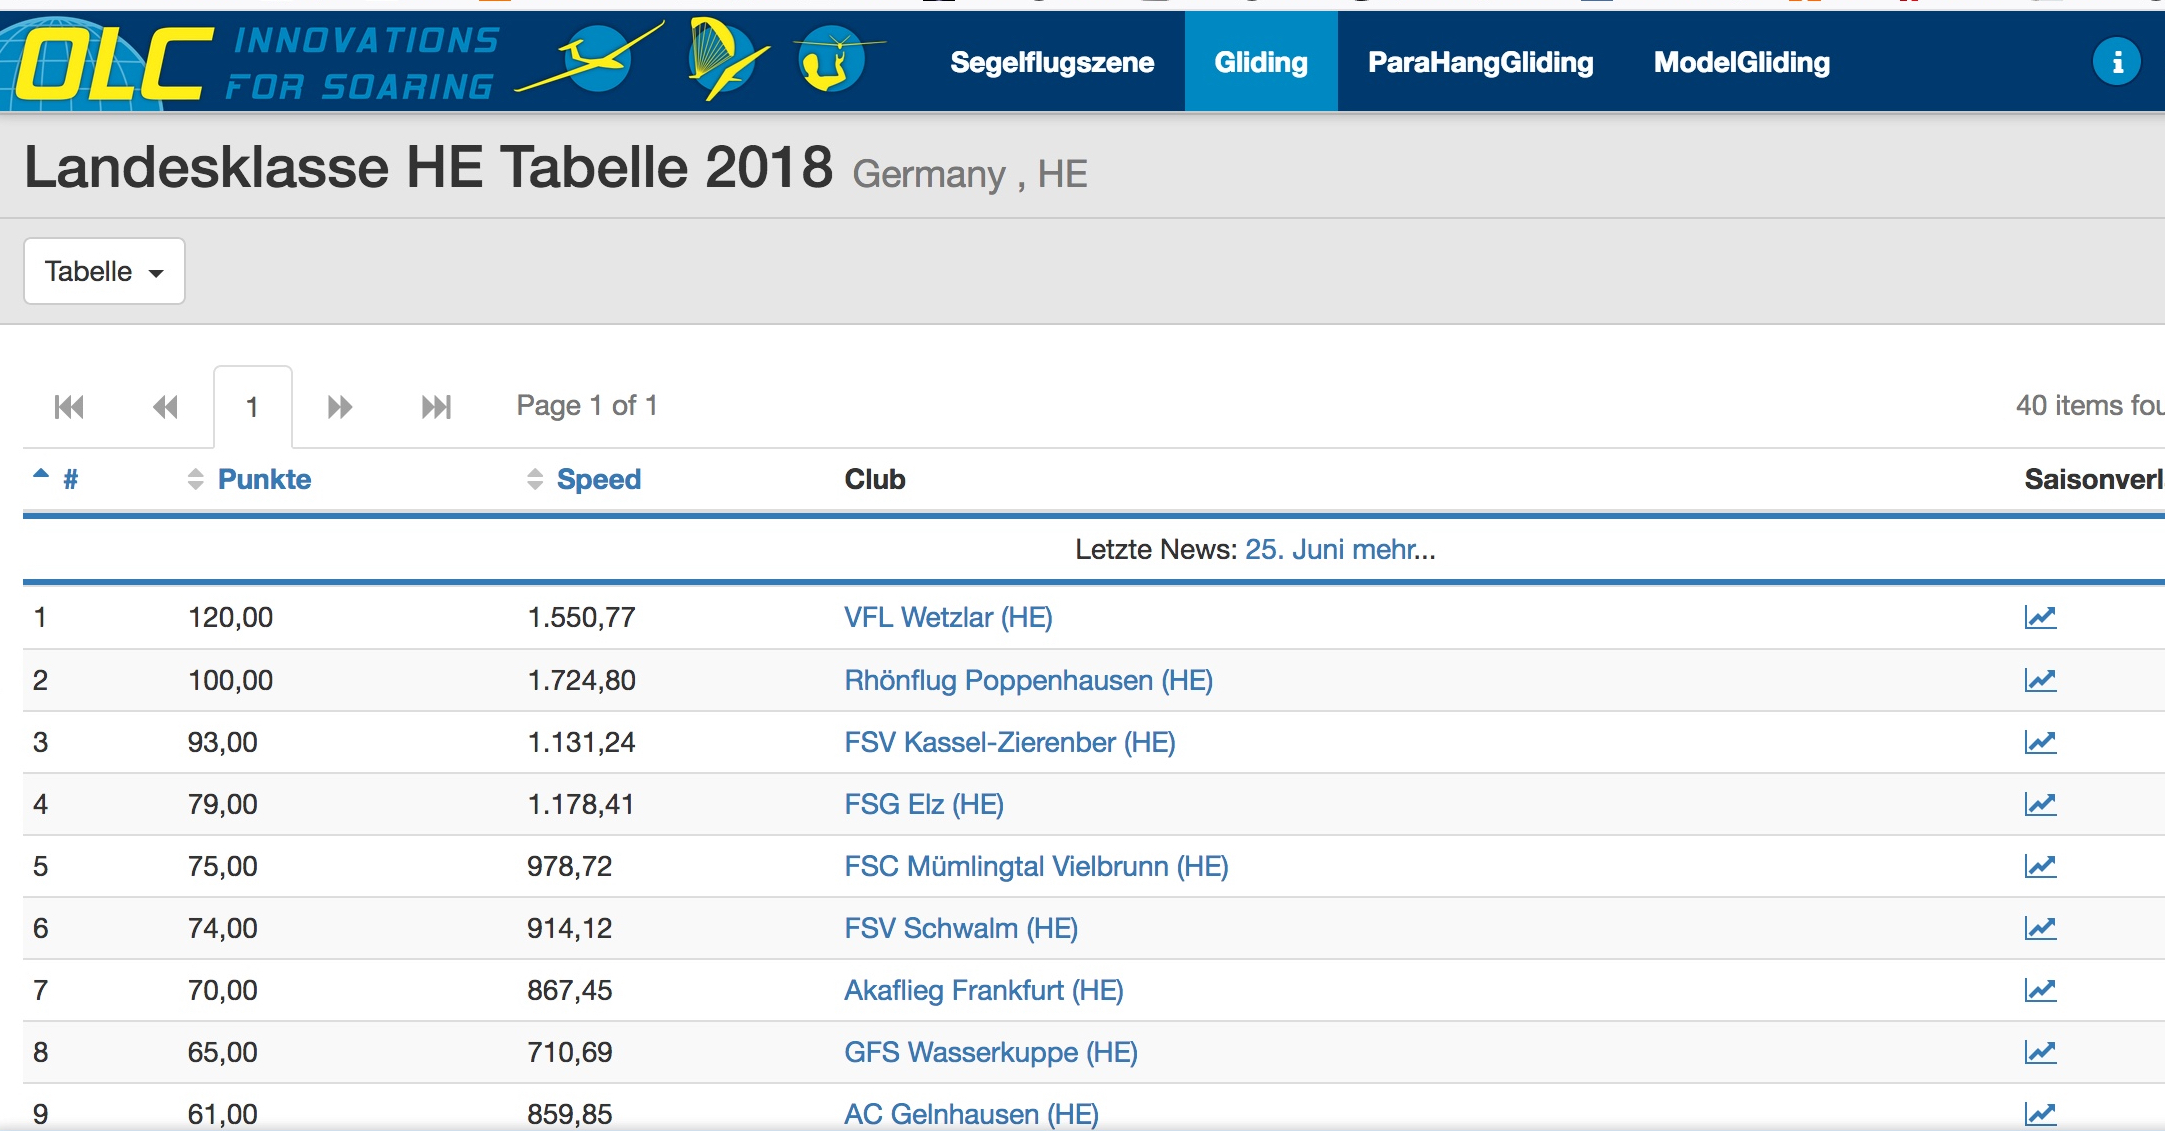Select the Gliding tab

(x=1261, y=62)
